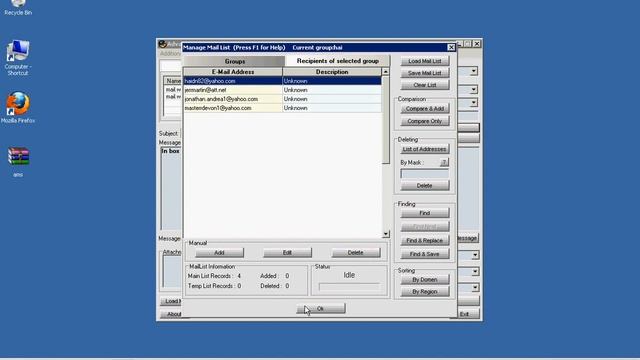
Task: Select the jesmartin@att.net row
Action: 282,90
